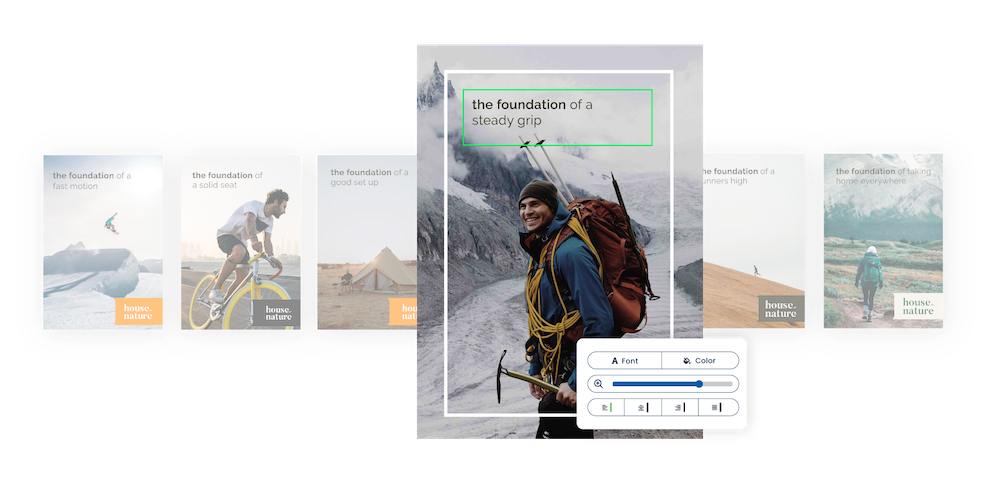
Task: Select the left align text icon
Action: point(606,407)
